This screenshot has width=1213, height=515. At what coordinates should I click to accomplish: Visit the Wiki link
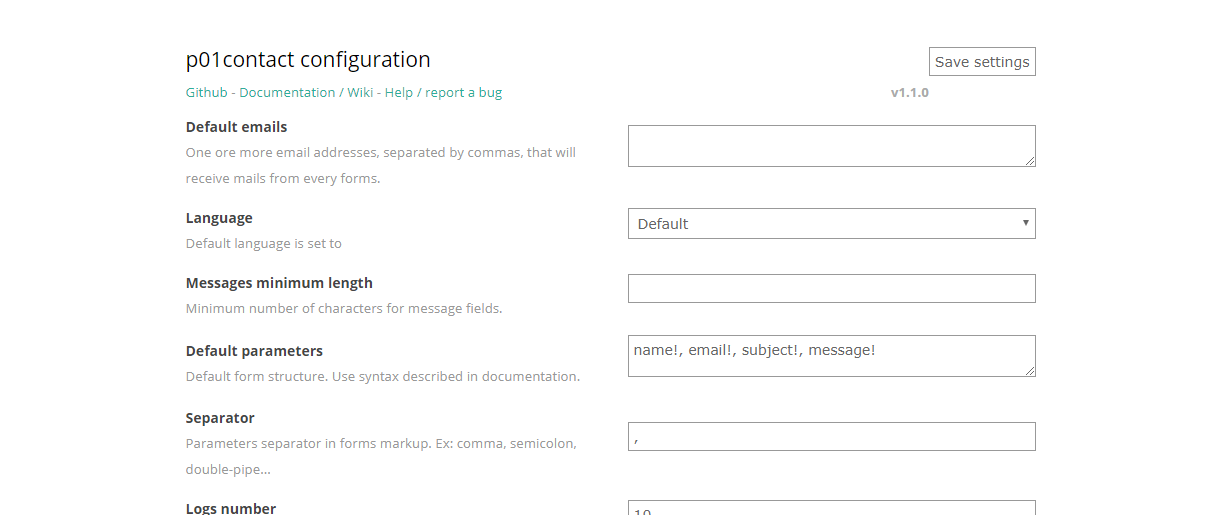tap(360, 93)
